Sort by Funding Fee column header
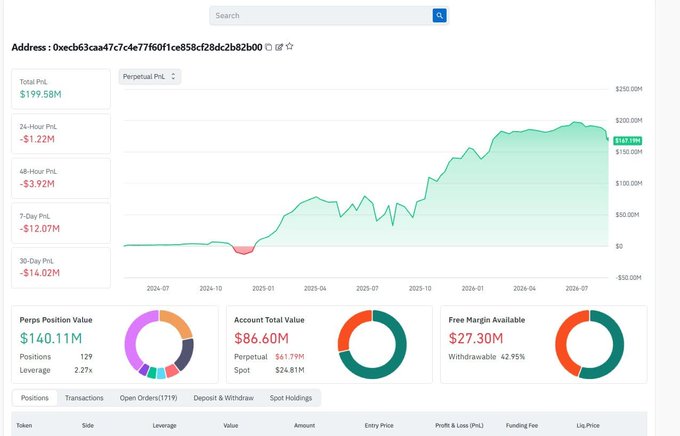 pos(522,426)
